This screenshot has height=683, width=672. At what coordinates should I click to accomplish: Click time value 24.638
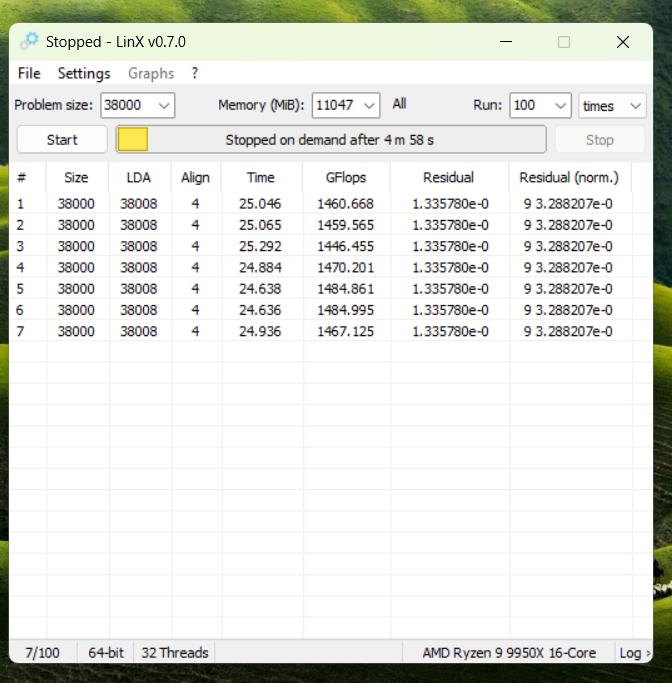click(x=260, y=289)
